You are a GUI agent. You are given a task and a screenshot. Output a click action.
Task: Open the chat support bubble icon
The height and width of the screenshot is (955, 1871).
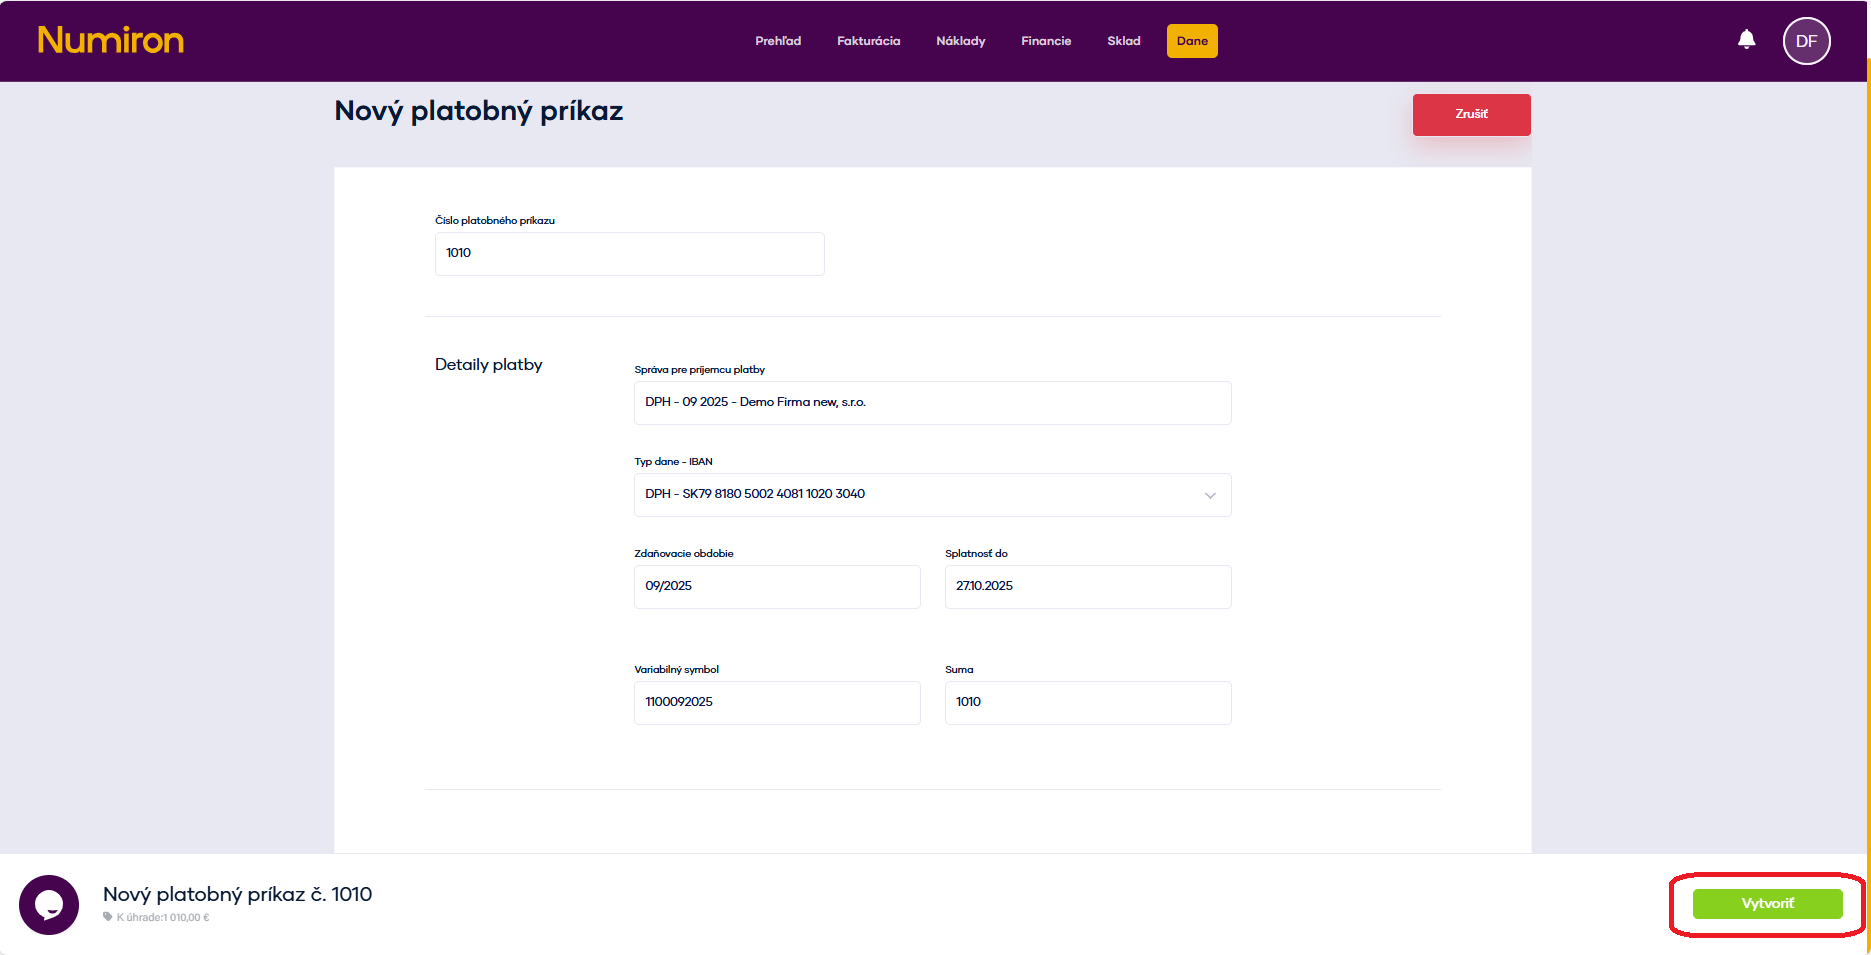coord(49,904)
